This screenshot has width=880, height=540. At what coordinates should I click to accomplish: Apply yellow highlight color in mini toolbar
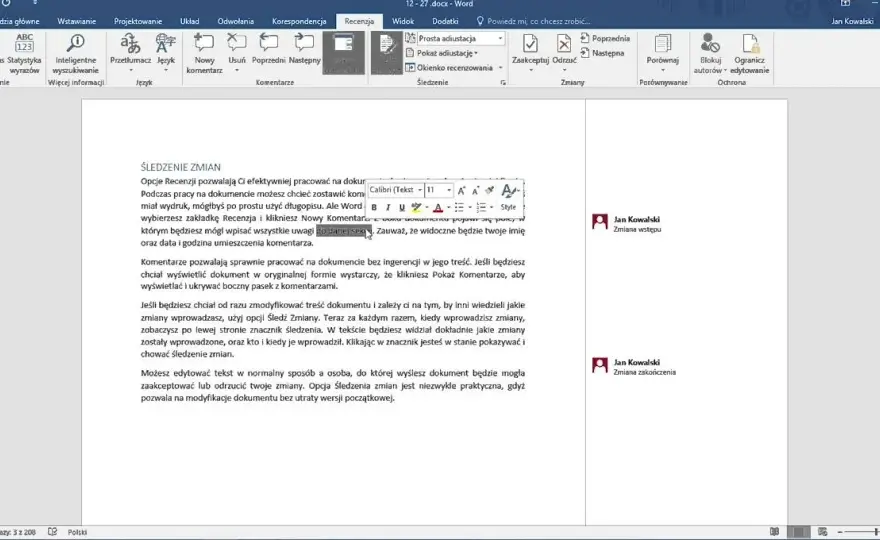coord(416,207)
